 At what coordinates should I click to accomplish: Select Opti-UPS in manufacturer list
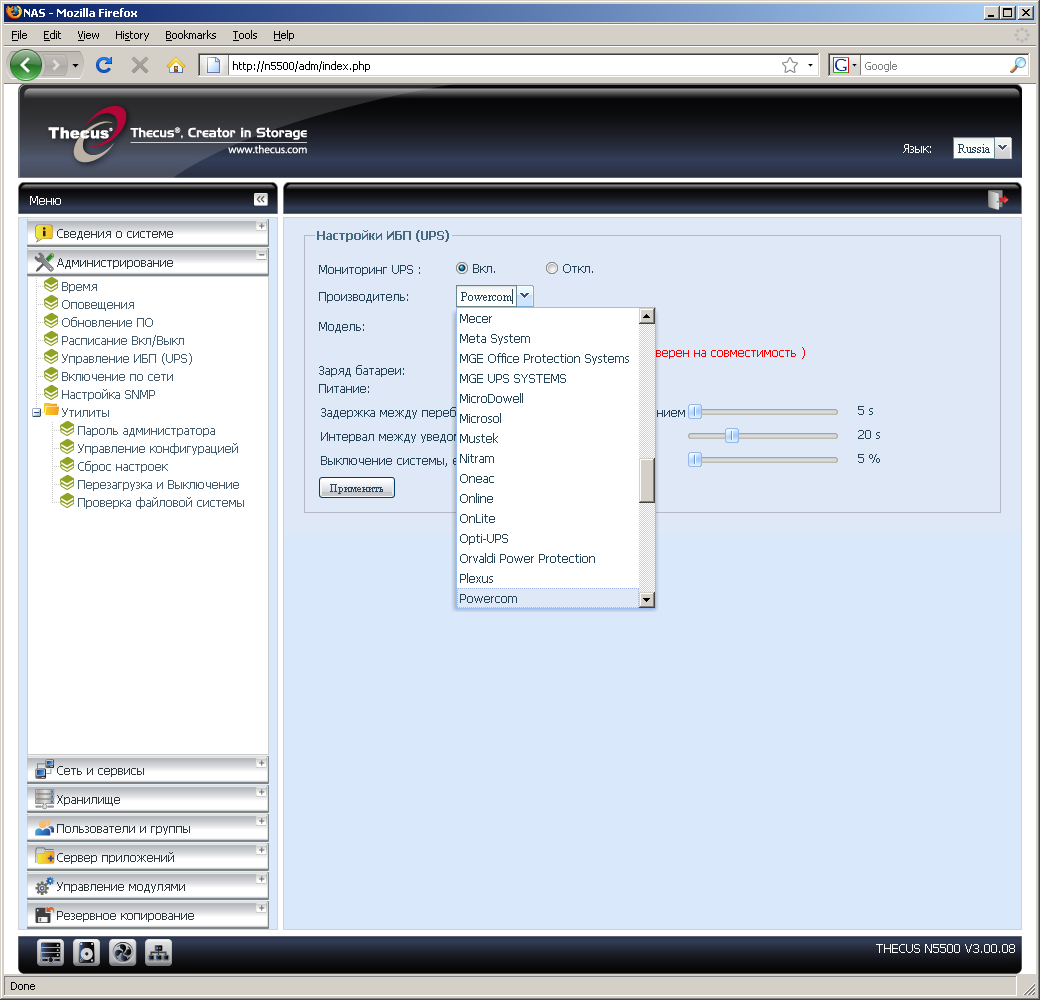tap(548, 538)
